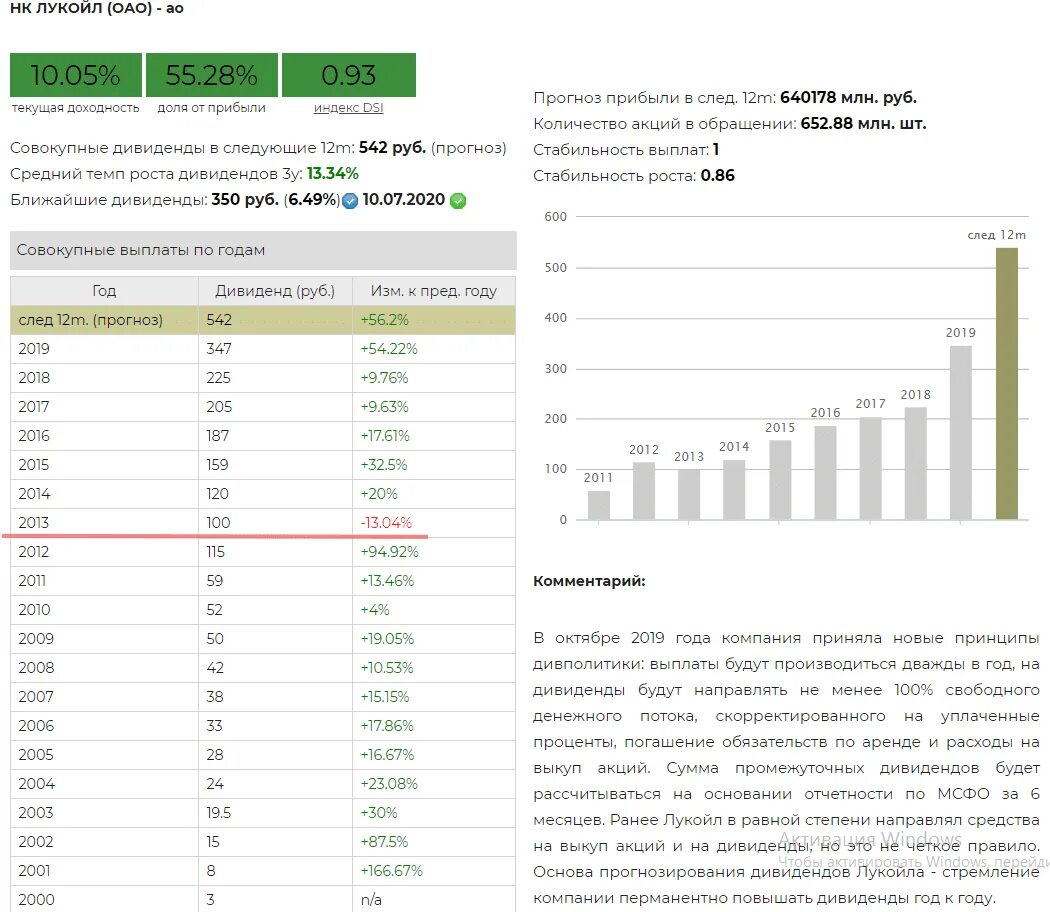Click the +166.67% change value
The image size is (1050, 912).
pos(392,871)
